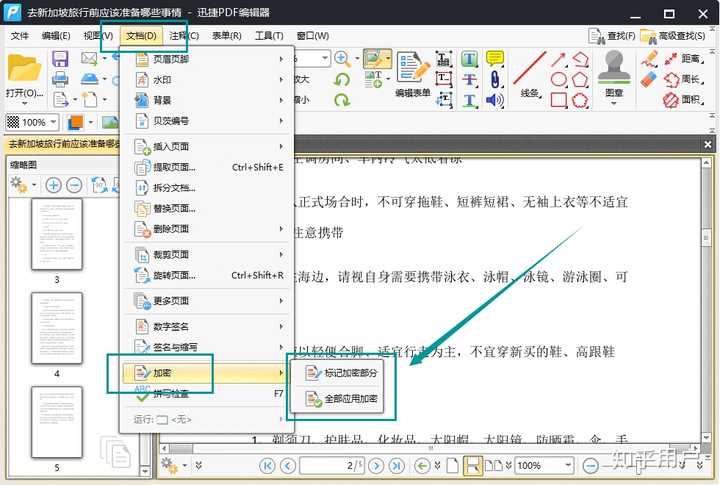Open 数字签名 submenu
Viewport: 720px width, 485px height.
[207, 327]
